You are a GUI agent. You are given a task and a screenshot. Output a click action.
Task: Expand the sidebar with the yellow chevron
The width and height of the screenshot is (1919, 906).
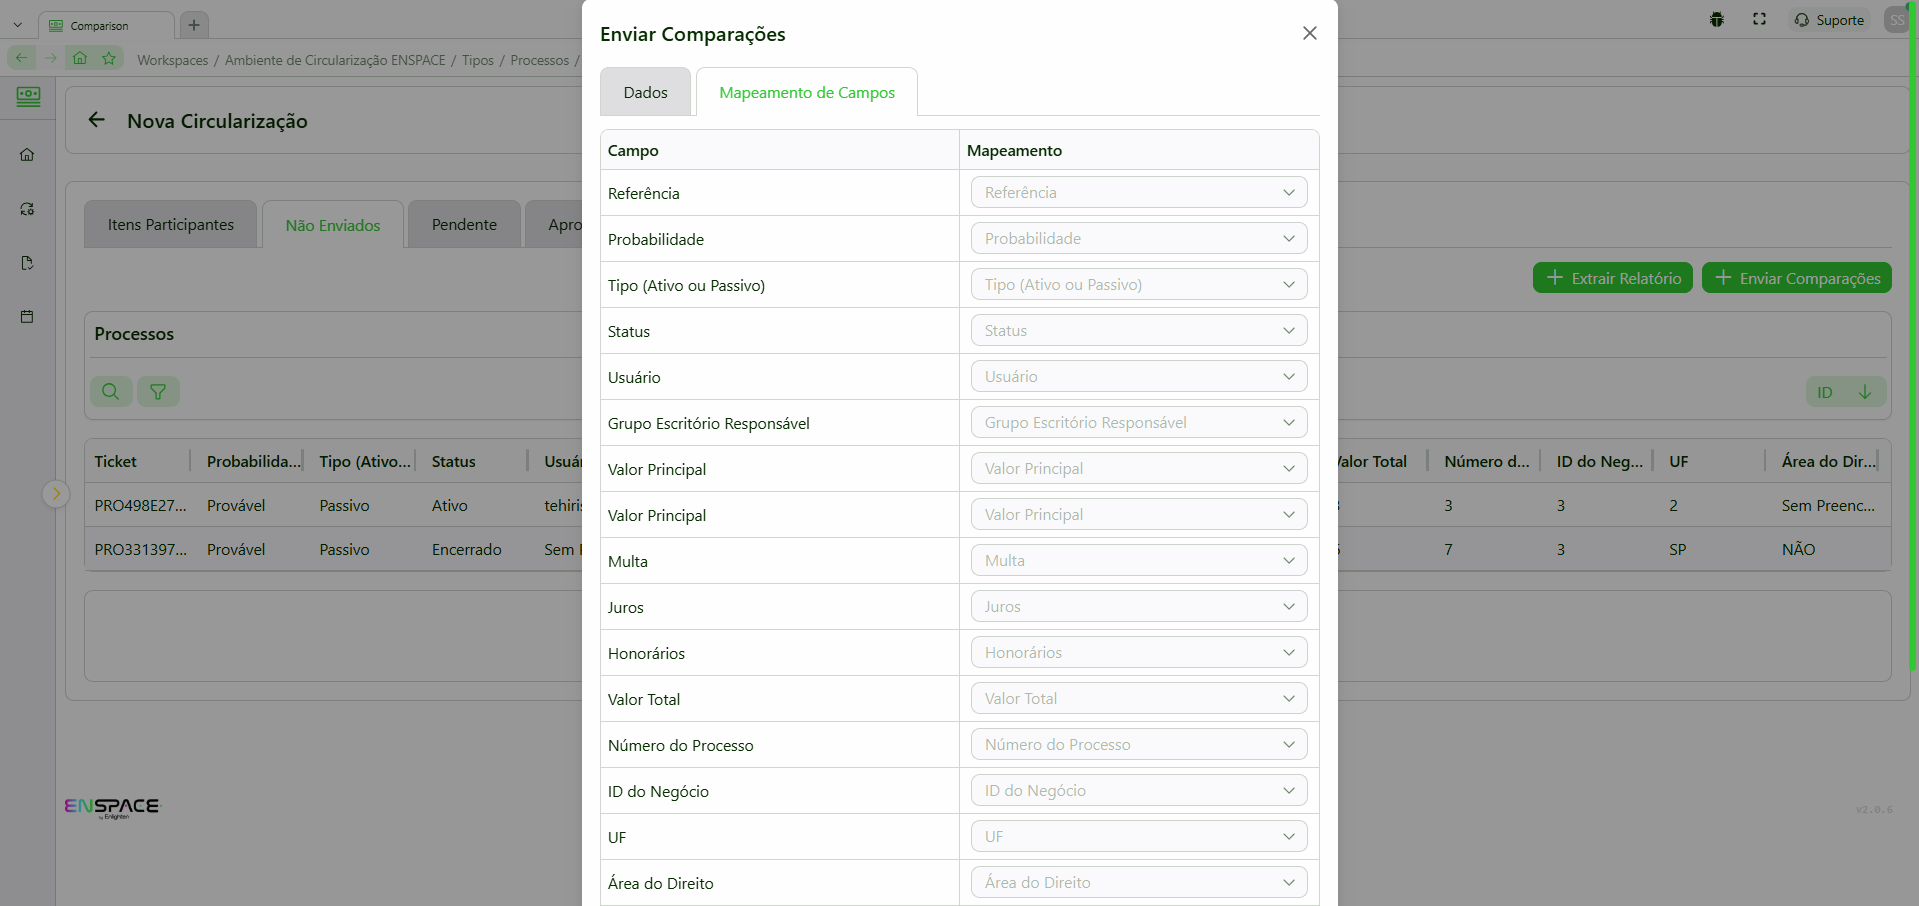pyautogui.click(x=56, y=493)
